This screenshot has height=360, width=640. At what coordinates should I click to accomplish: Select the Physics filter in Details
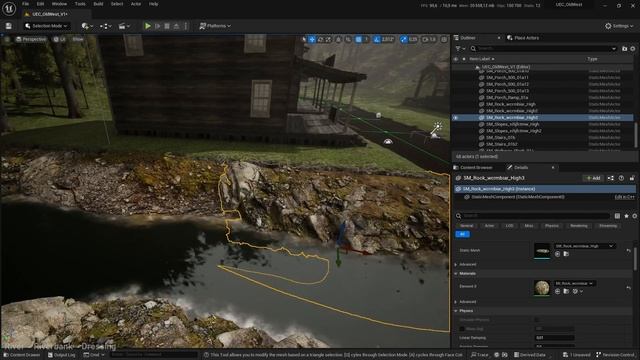552,226
